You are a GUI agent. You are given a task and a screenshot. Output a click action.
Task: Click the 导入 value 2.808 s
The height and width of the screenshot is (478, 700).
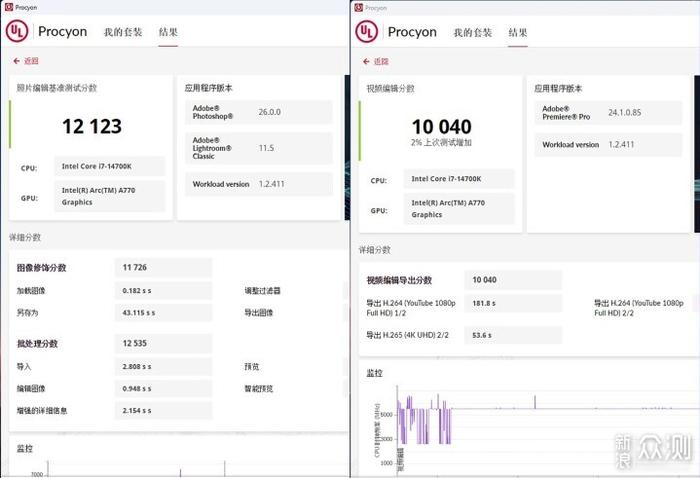coord(163,366)
